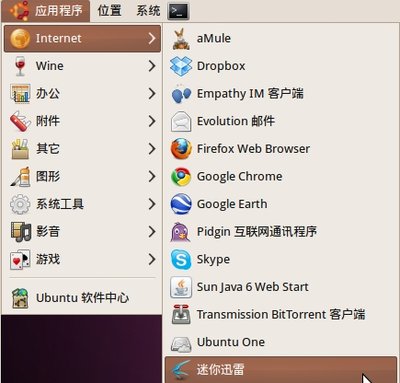The image size is (400, 383).
Task: Click the Skype icon
Action: (181, 259)
